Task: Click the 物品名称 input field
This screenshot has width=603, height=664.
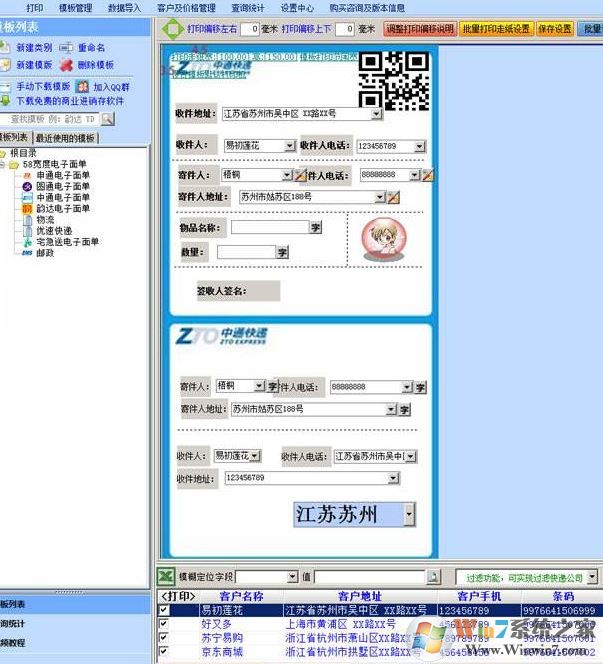Action: tap(270, 227)
